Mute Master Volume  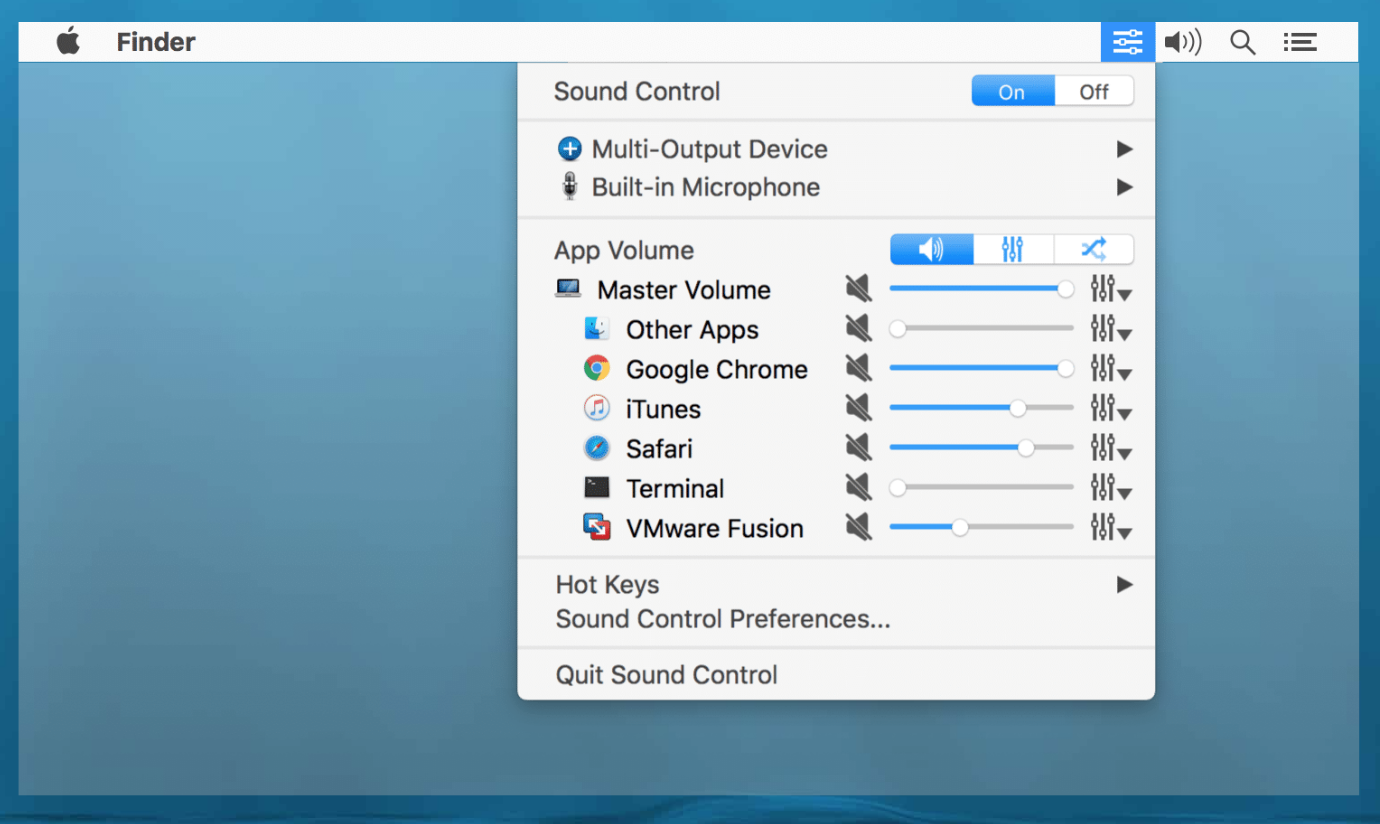point(858,289)
